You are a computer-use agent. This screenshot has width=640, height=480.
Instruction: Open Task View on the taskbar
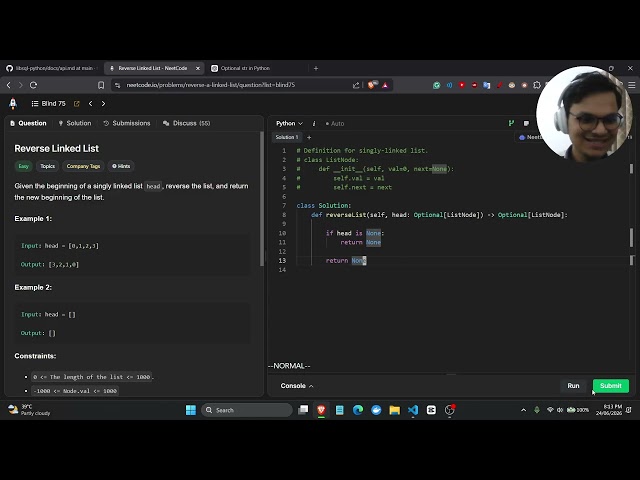click(303, 410)
